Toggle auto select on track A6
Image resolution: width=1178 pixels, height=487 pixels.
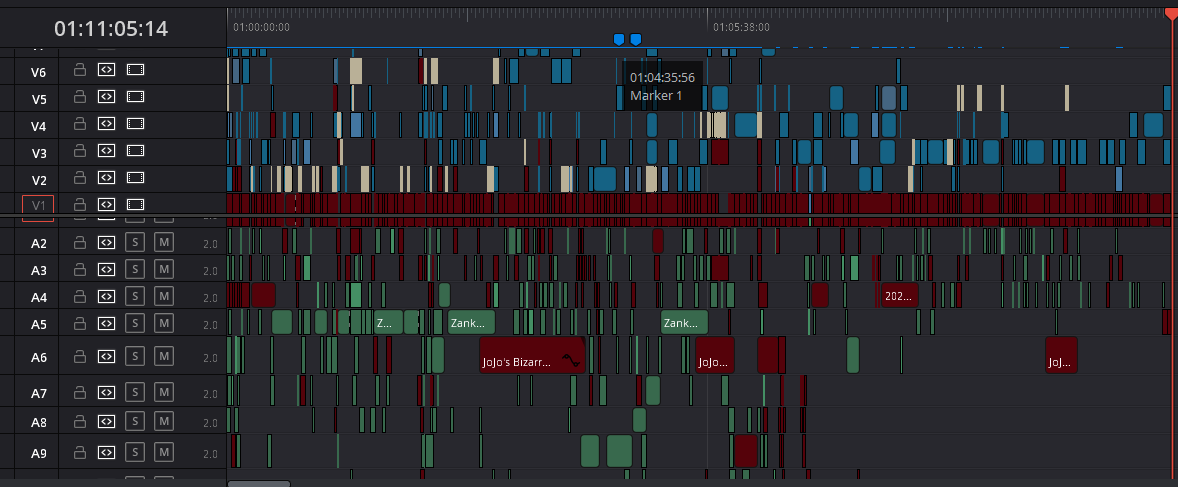coord(107,357)
